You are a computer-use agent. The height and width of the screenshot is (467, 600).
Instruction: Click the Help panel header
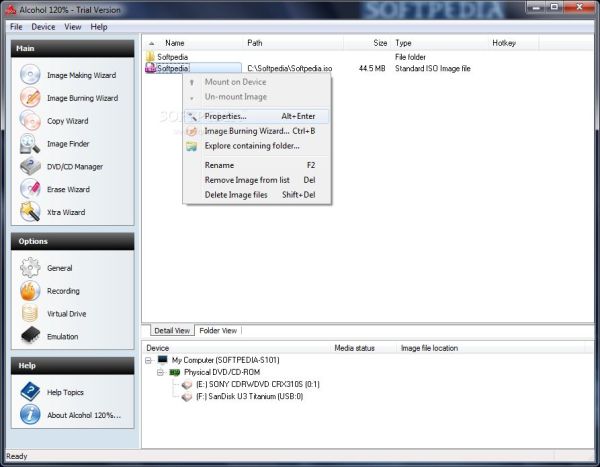pyautogui.click(x=73, y=366)
